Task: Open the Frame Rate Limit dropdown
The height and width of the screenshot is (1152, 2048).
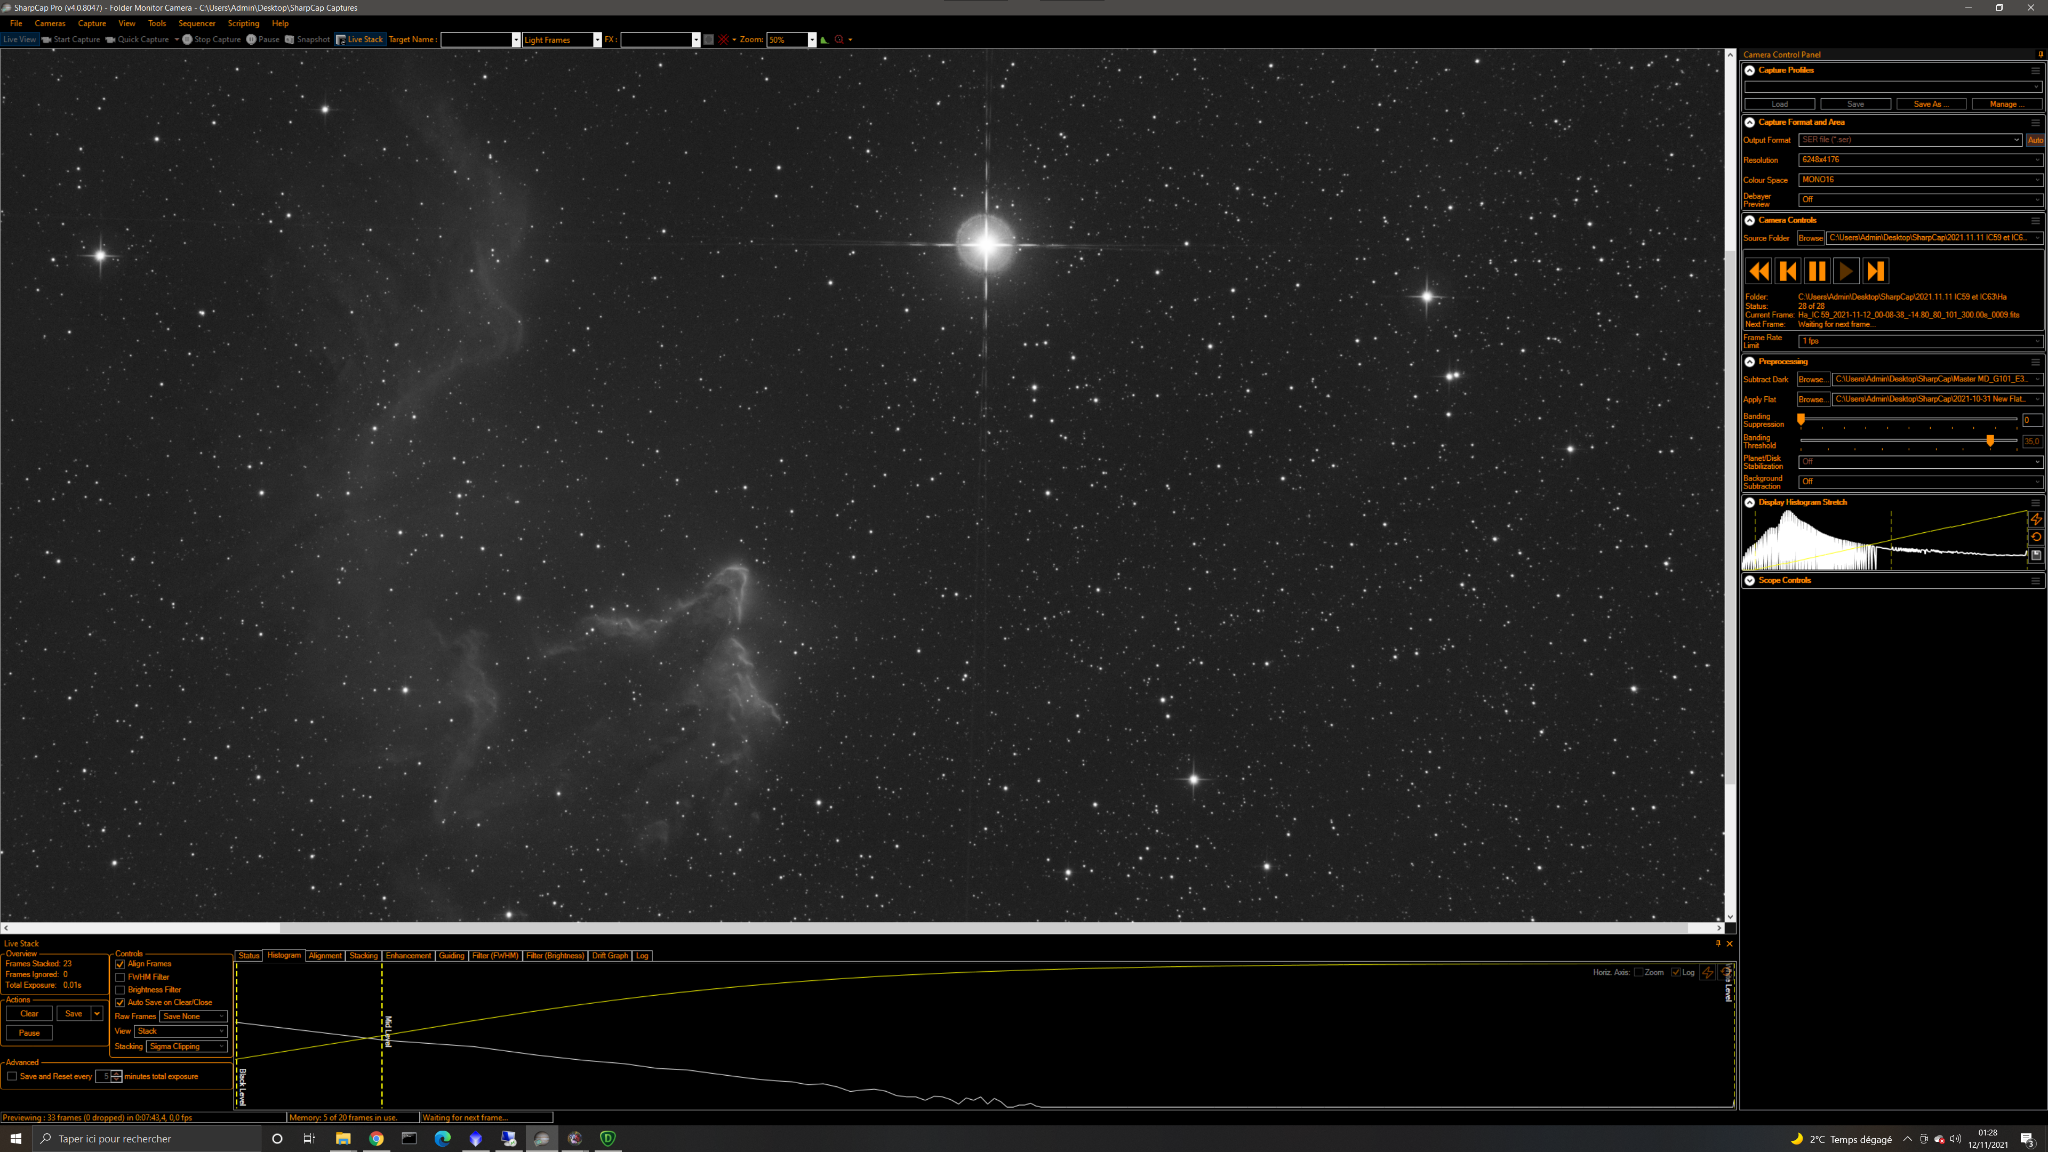Action: click(x=1920, y=341)
